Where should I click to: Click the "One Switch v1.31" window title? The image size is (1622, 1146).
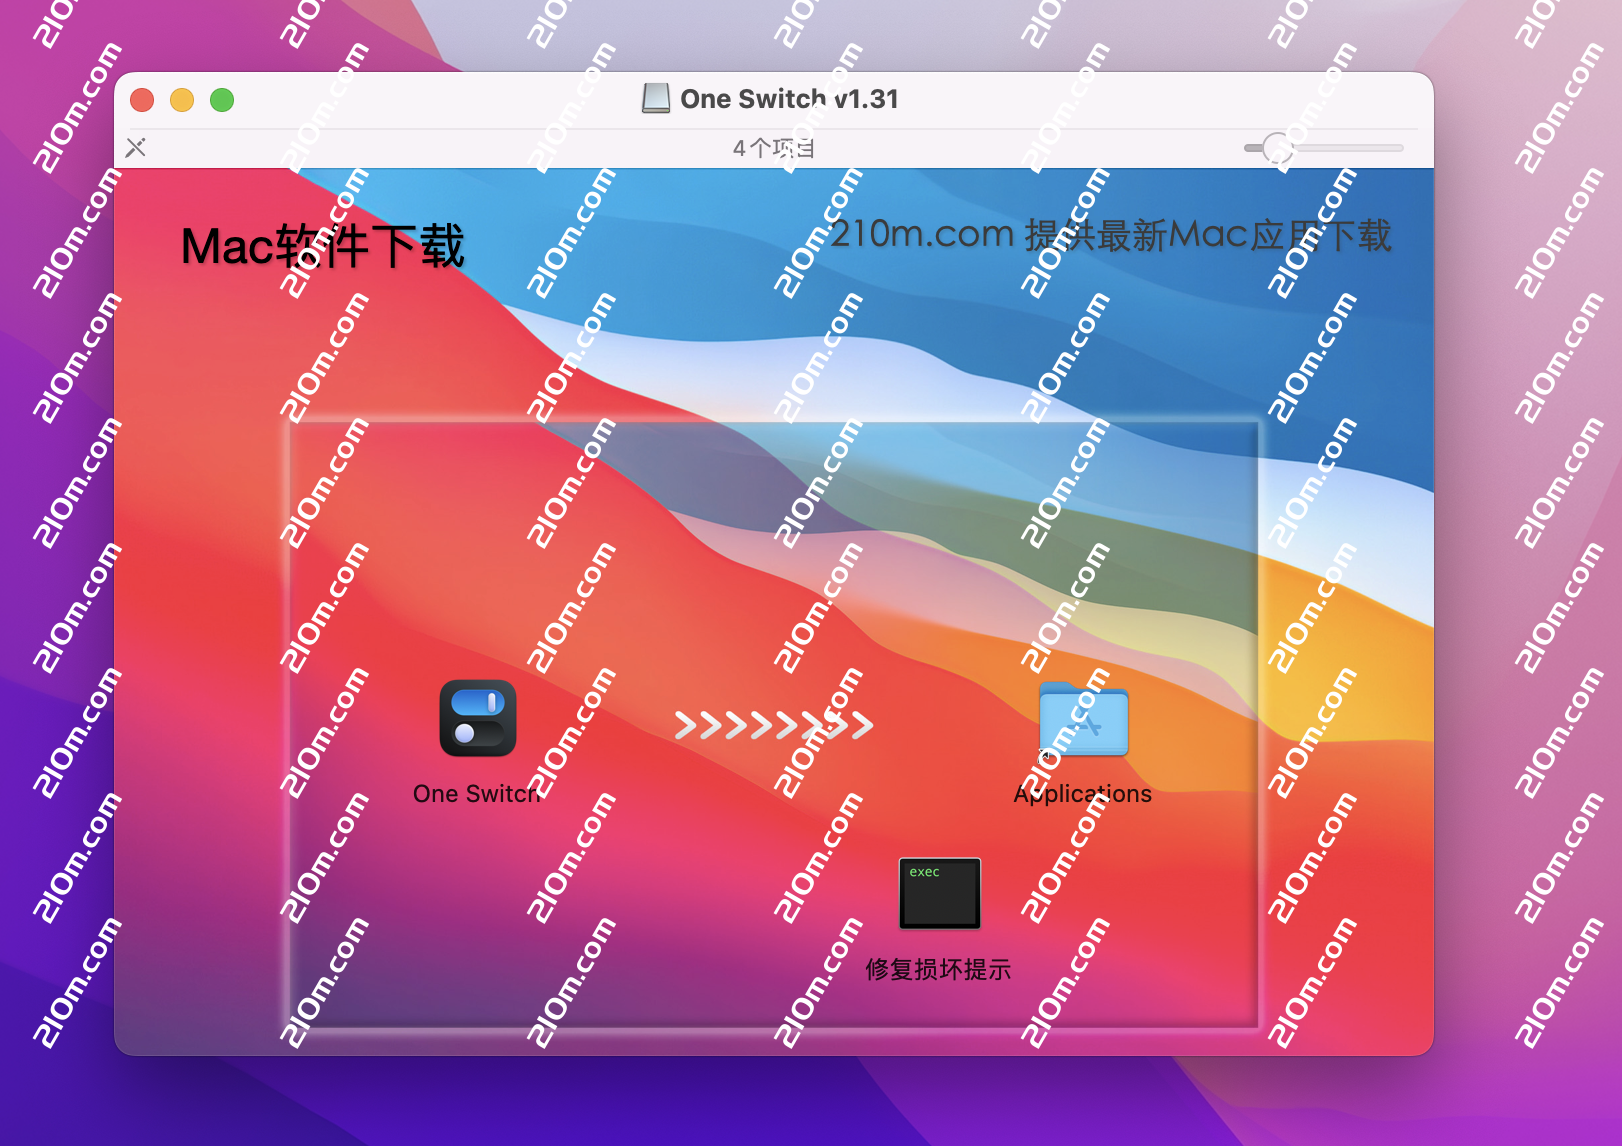(x=790, y=99)
